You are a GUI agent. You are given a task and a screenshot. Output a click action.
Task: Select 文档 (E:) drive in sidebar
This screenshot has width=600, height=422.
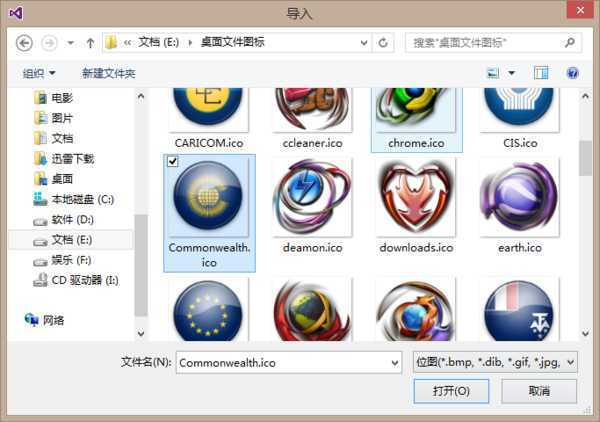70,240
